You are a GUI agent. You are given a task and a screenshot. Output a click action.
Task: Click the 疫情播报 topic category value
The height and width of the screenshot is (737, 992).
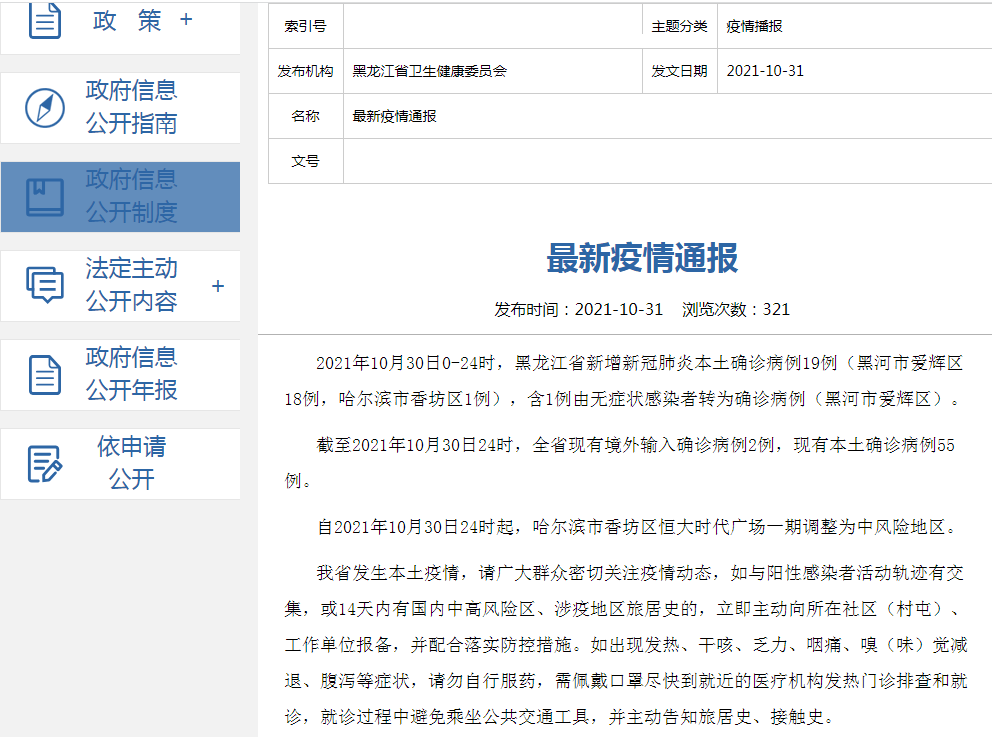[754, 26]
